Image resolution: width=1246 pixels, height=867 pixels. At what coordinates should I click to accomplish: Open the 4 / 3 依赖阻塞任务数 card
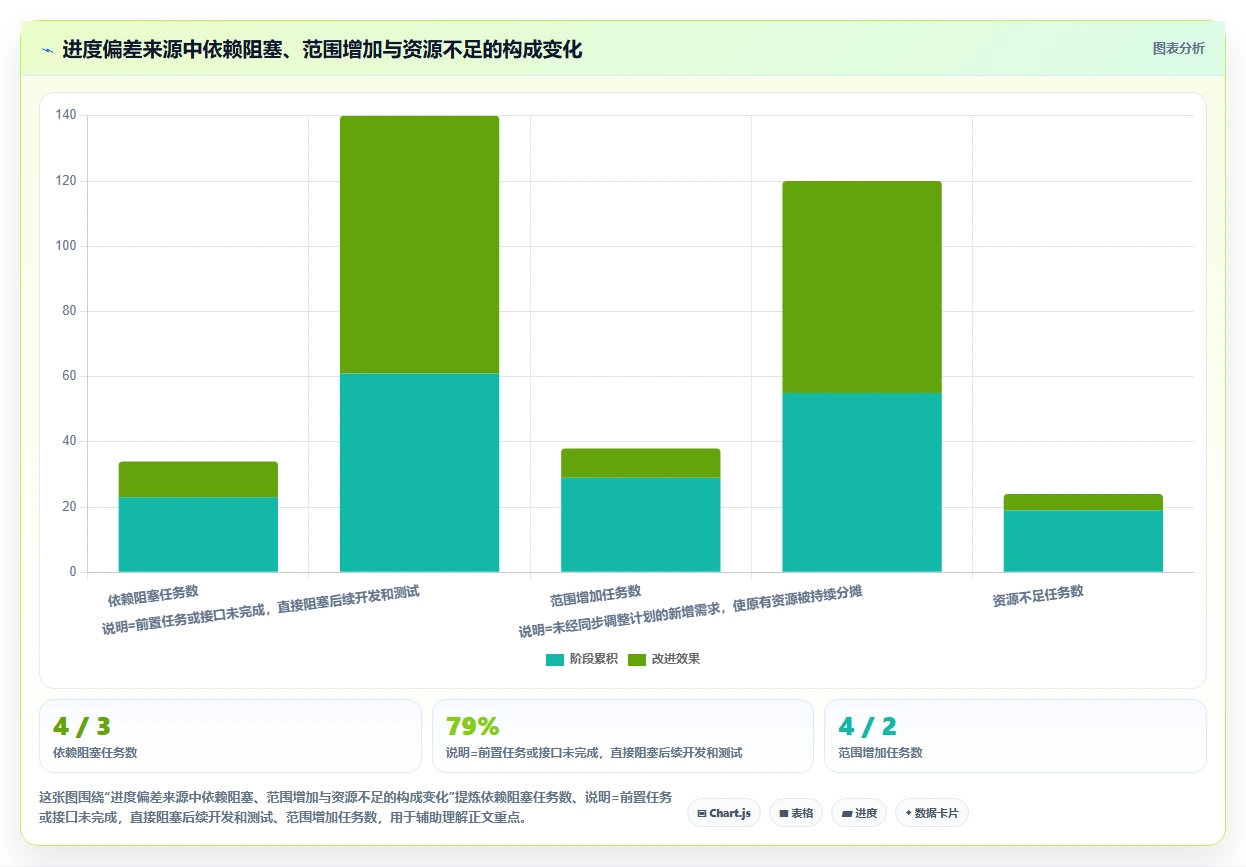point(230,736)
